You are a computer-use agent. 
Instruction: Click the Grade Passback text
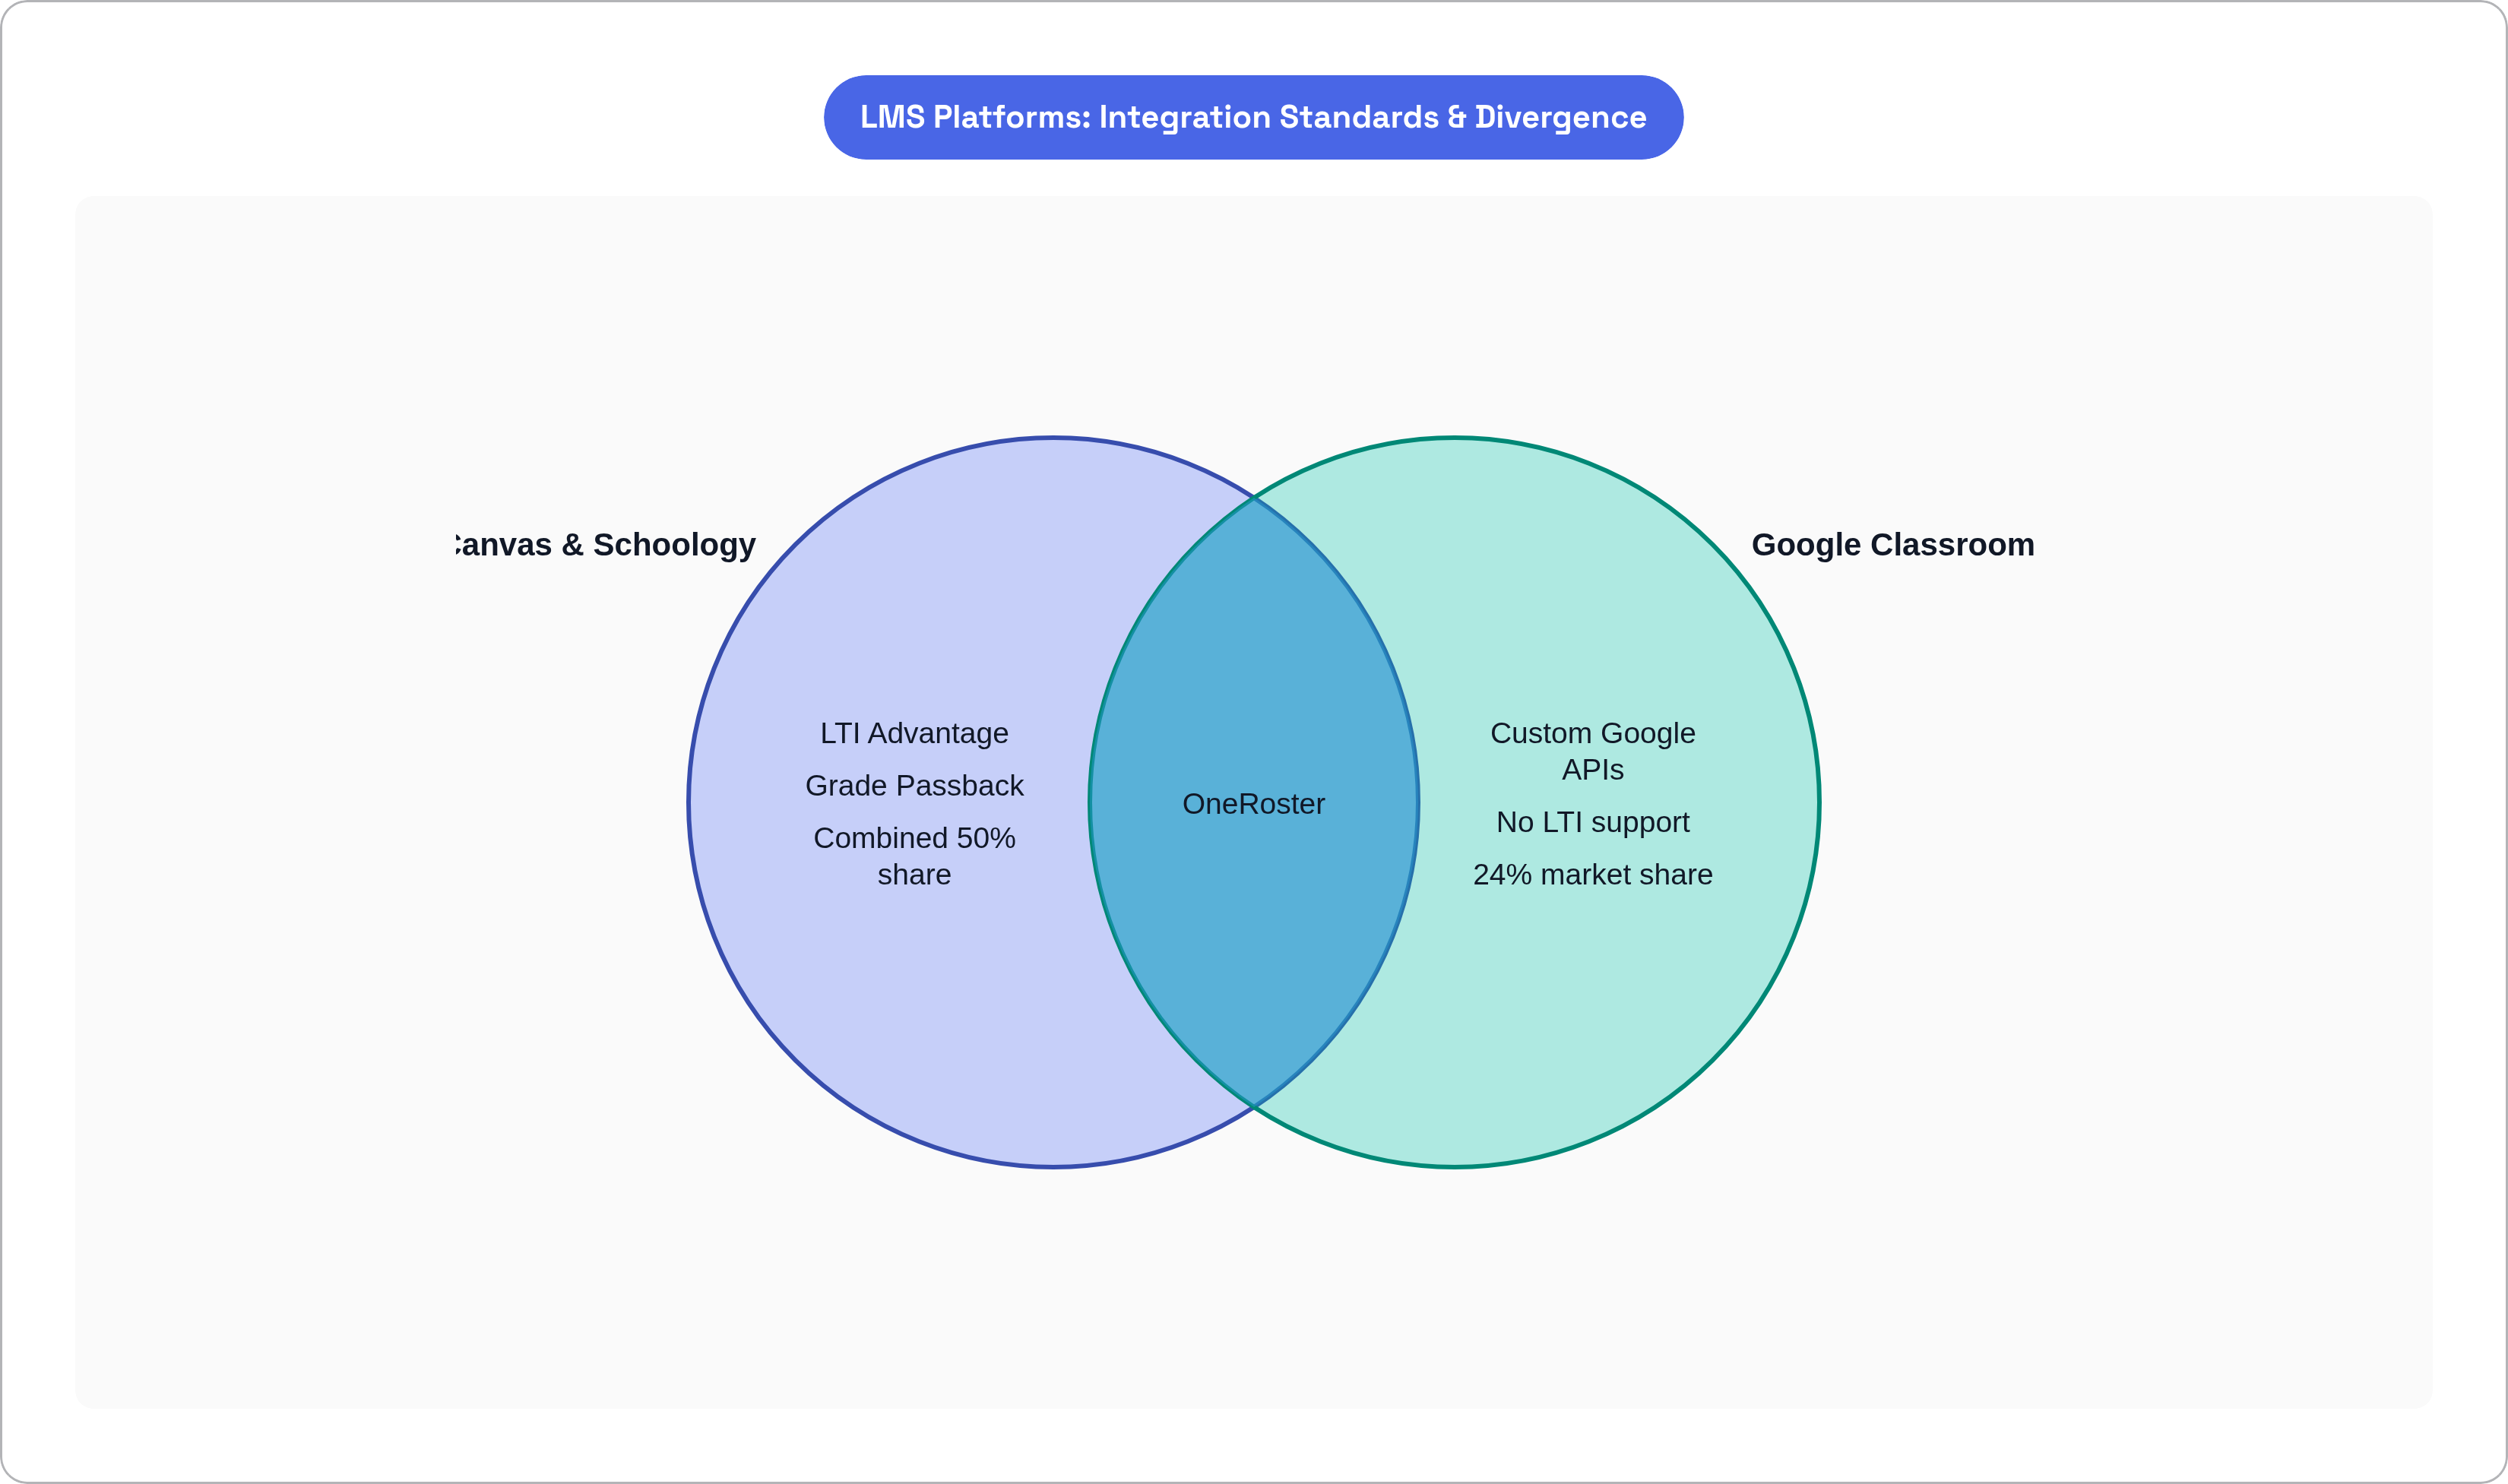(x=914, y=785)
